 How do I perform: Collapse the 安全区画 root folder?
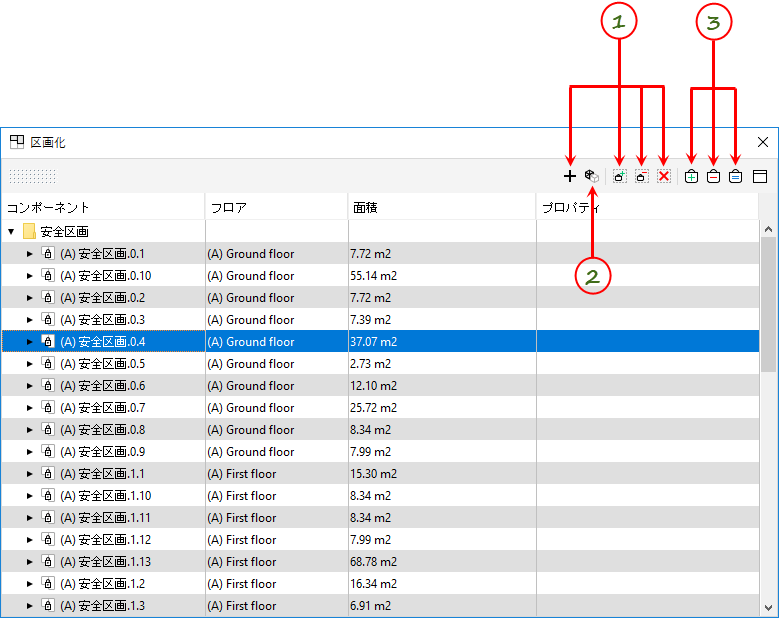coord(11,232)
